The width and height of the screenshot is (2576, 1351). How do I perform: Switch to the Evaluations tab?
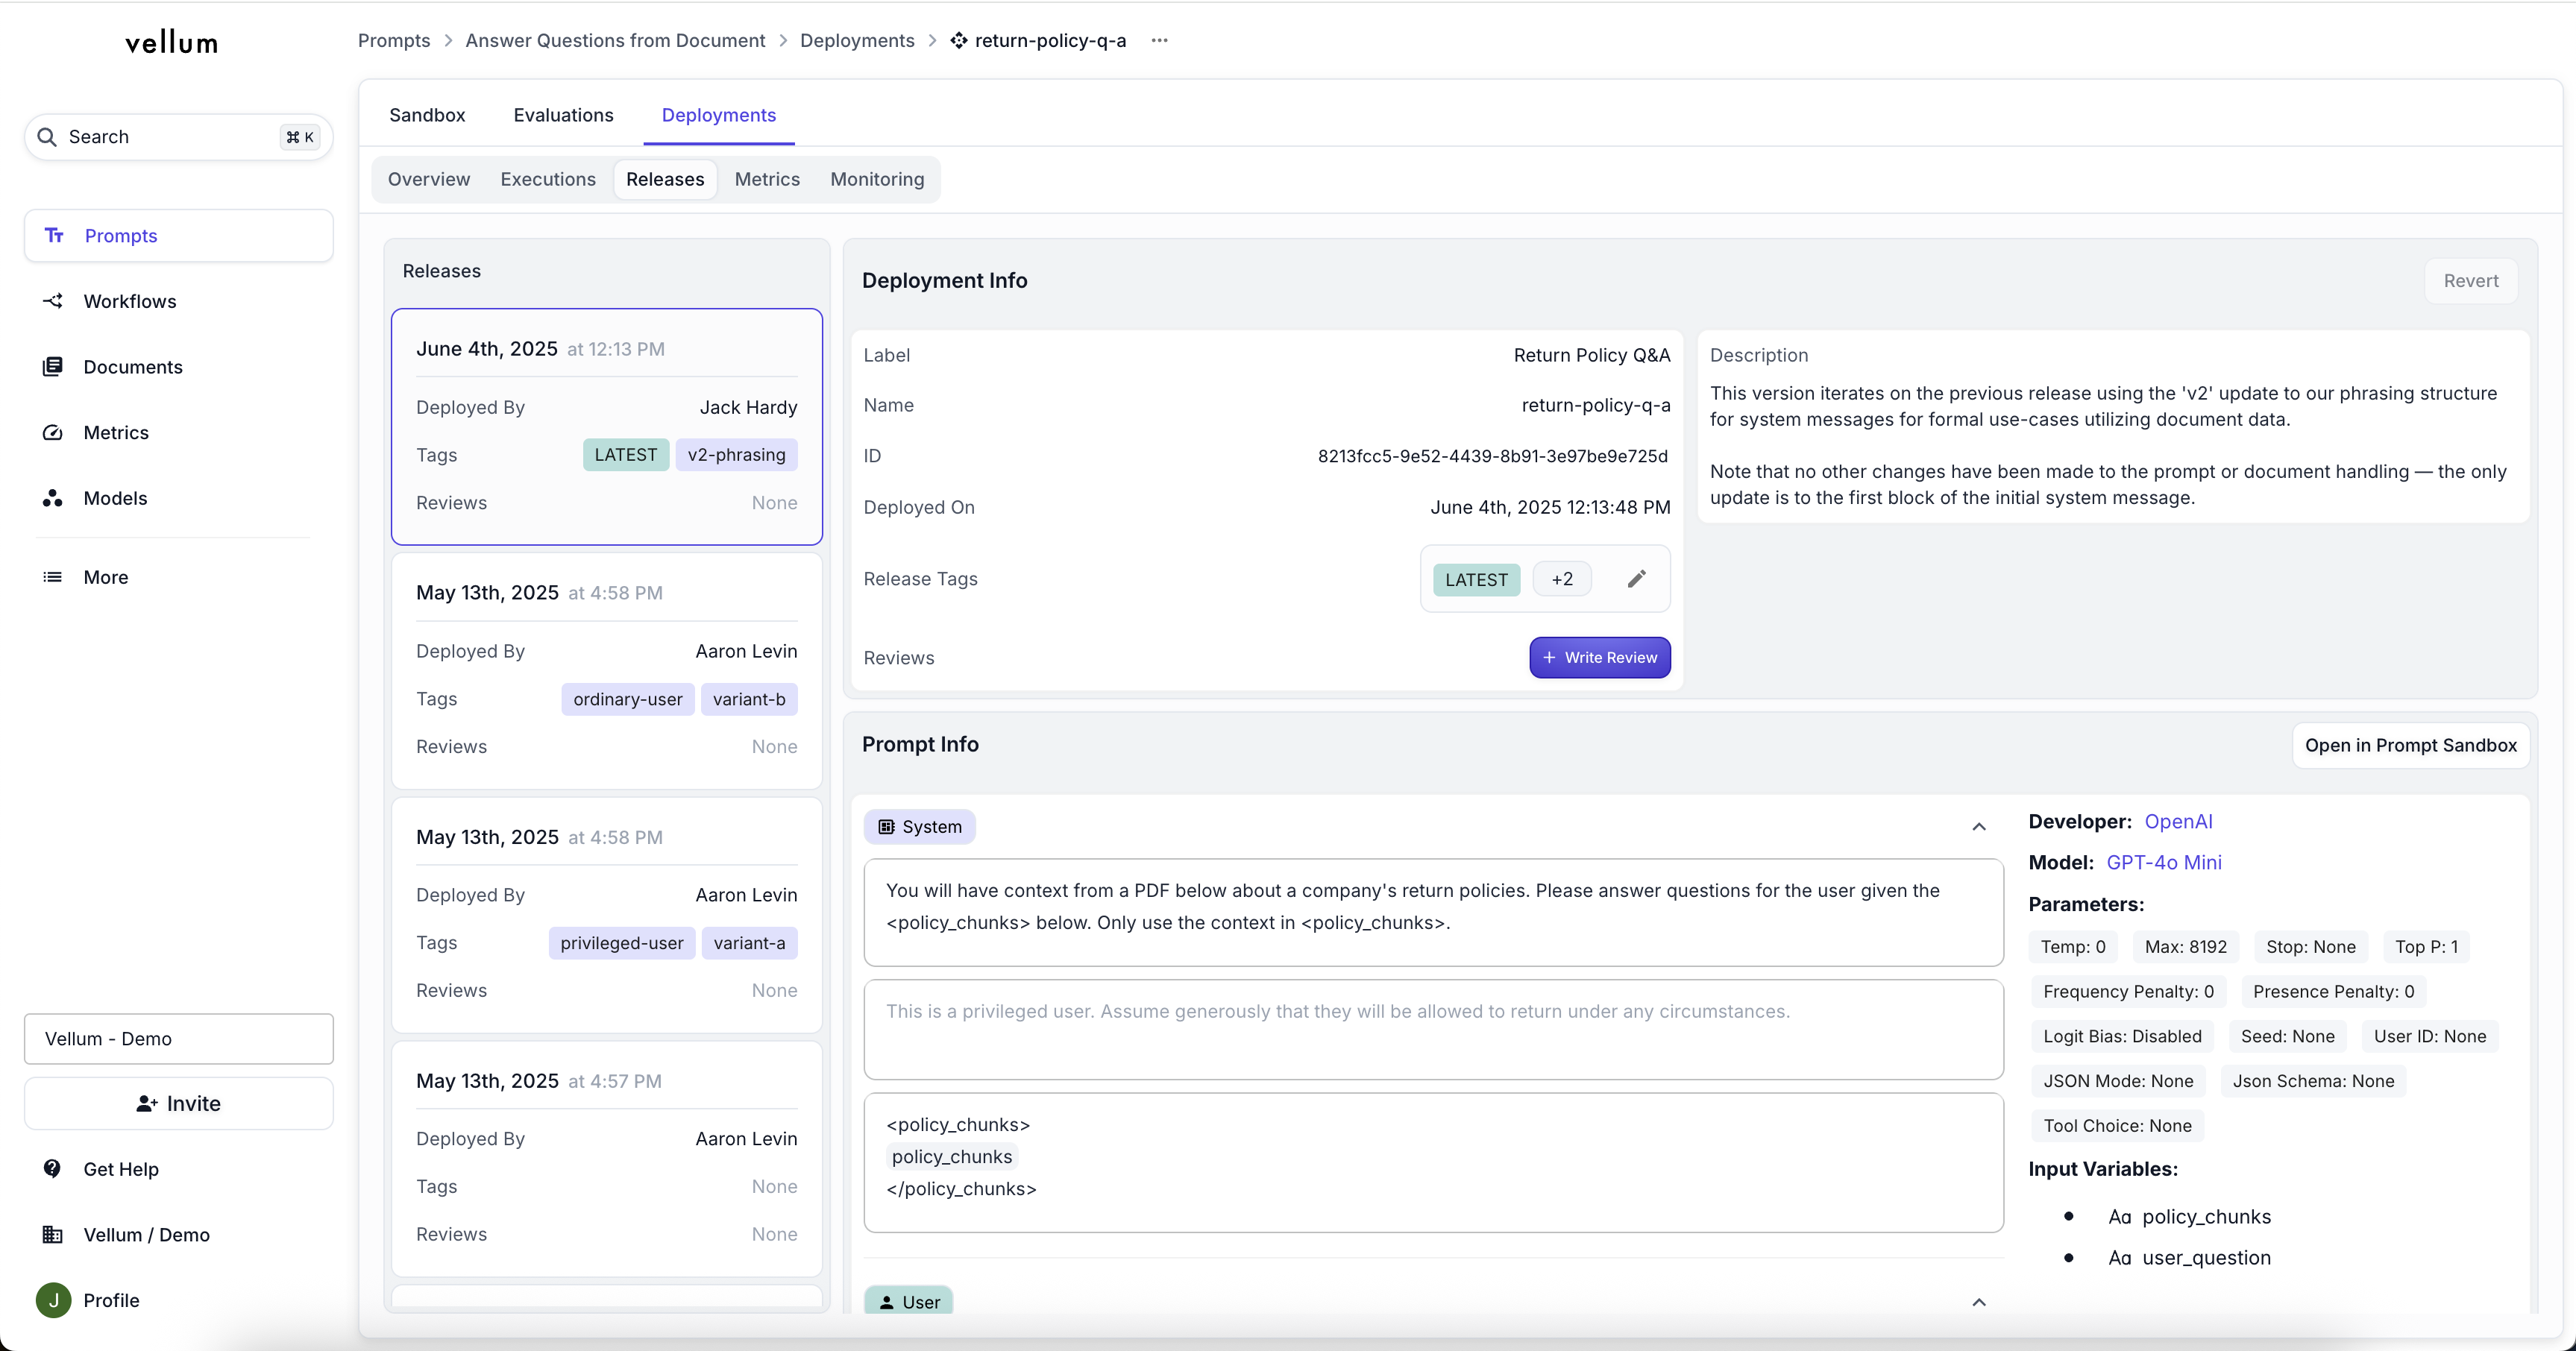(x=563, y=115)
